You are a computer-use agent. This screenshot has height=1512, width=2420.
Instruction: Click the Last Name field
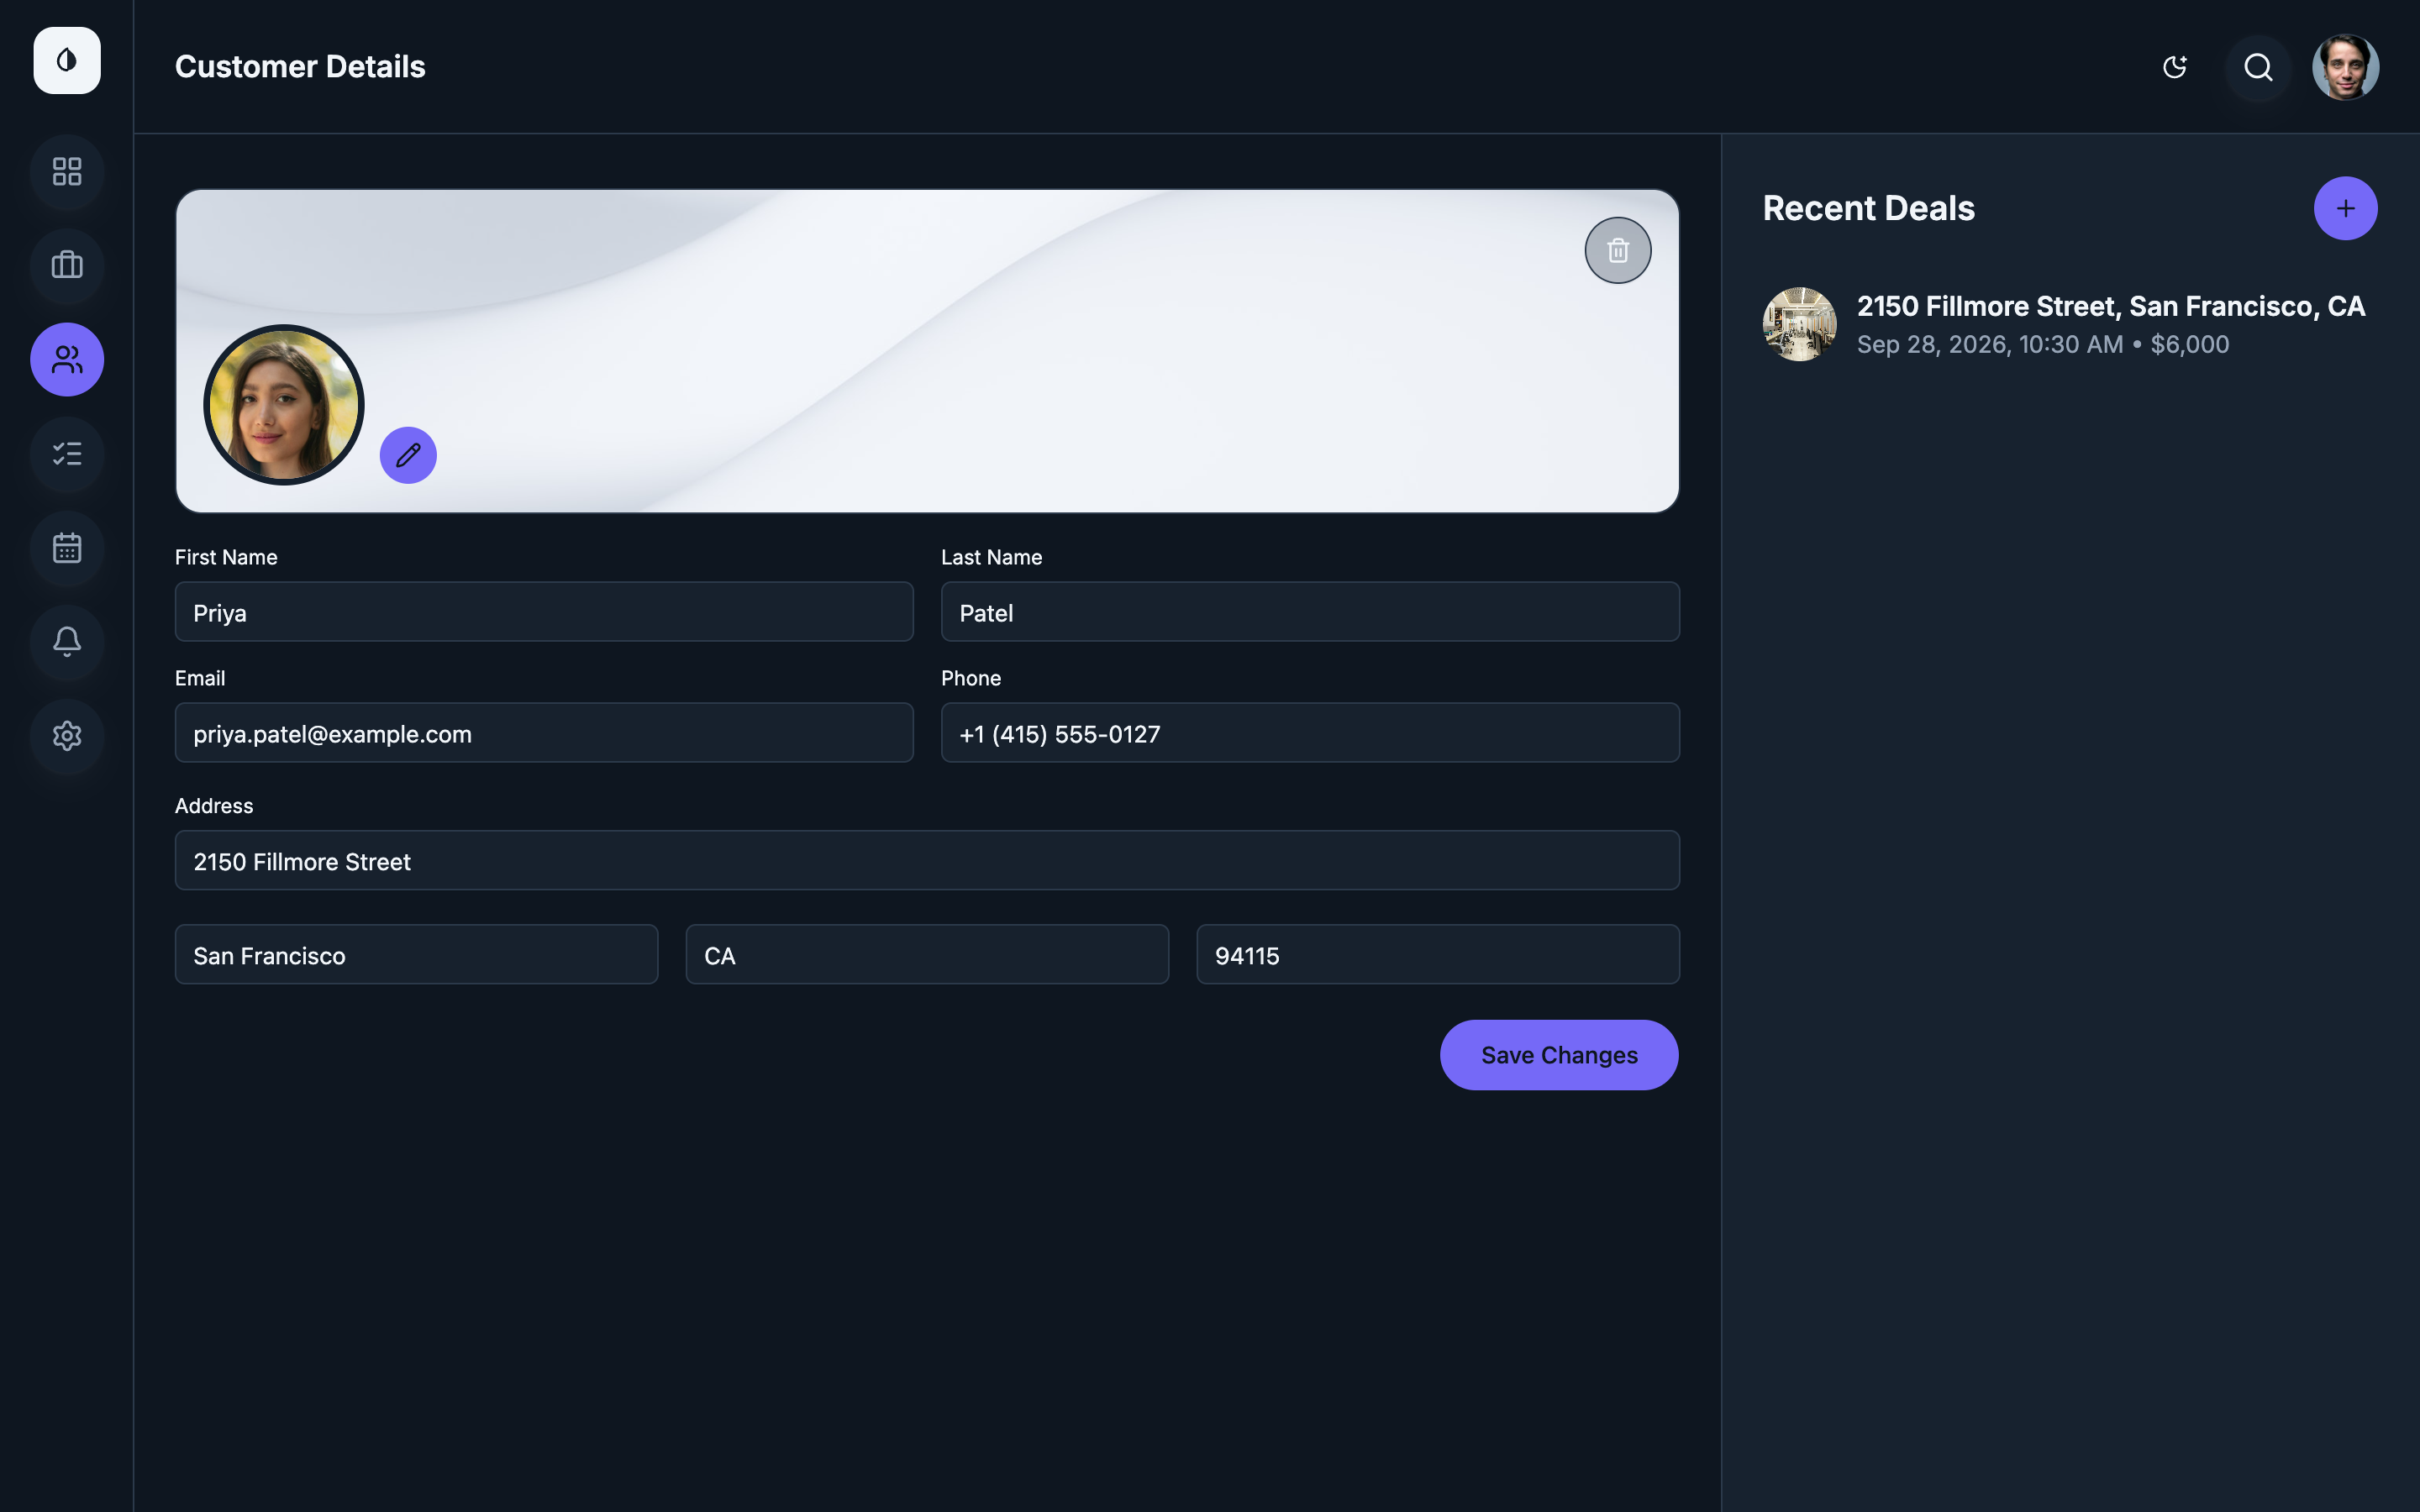1310,612
